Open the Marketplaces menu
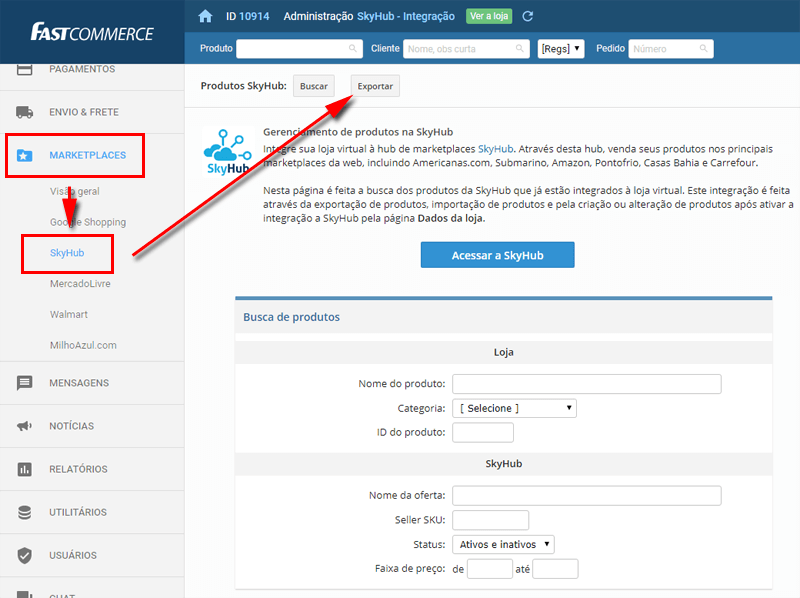 [x=87, y=155]
